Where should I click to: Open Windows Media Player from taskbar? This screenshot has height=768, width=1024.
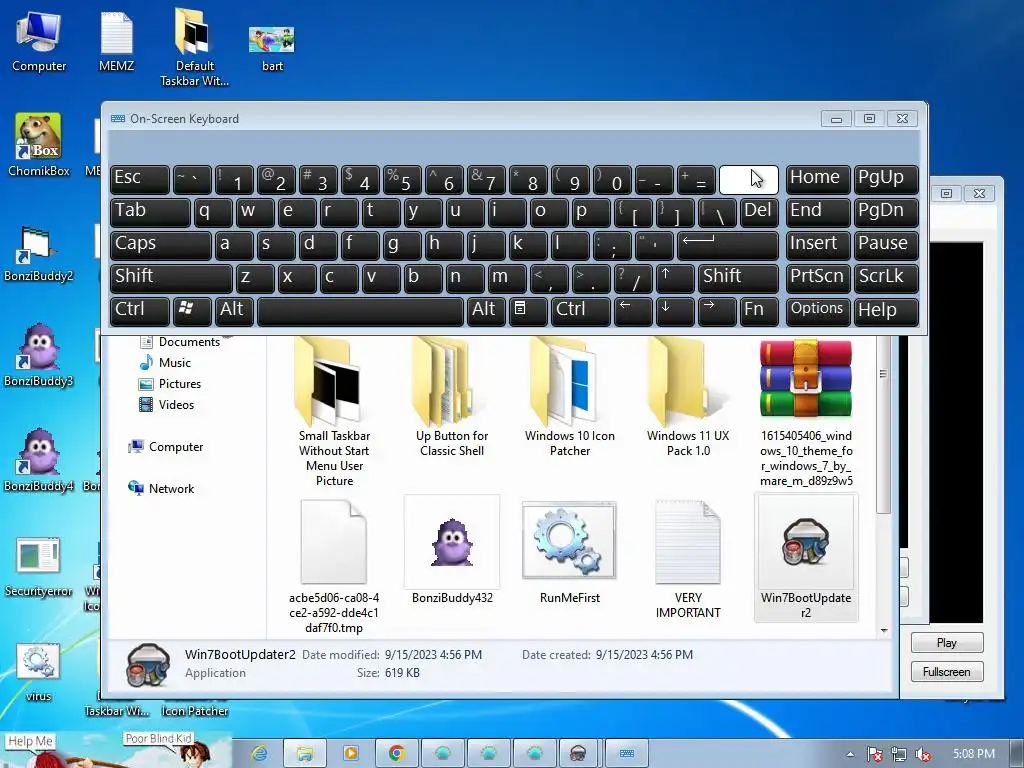(350, 754)
